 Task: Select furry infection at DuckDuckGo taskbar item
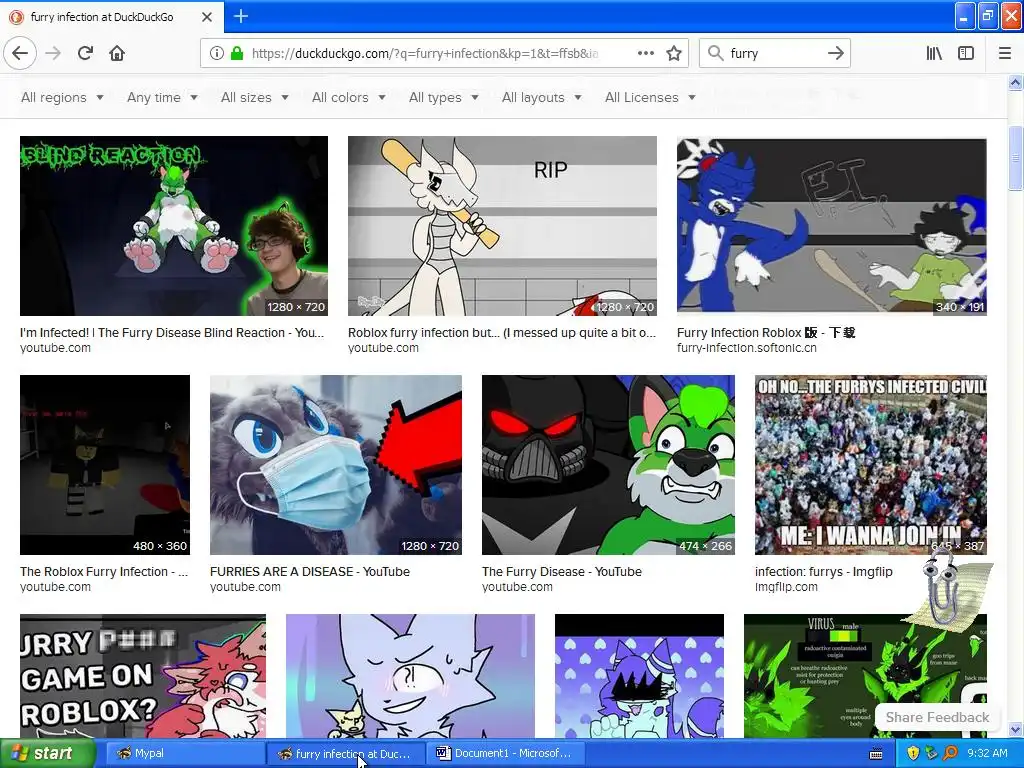pyautogui.click(x=345, y=753)
